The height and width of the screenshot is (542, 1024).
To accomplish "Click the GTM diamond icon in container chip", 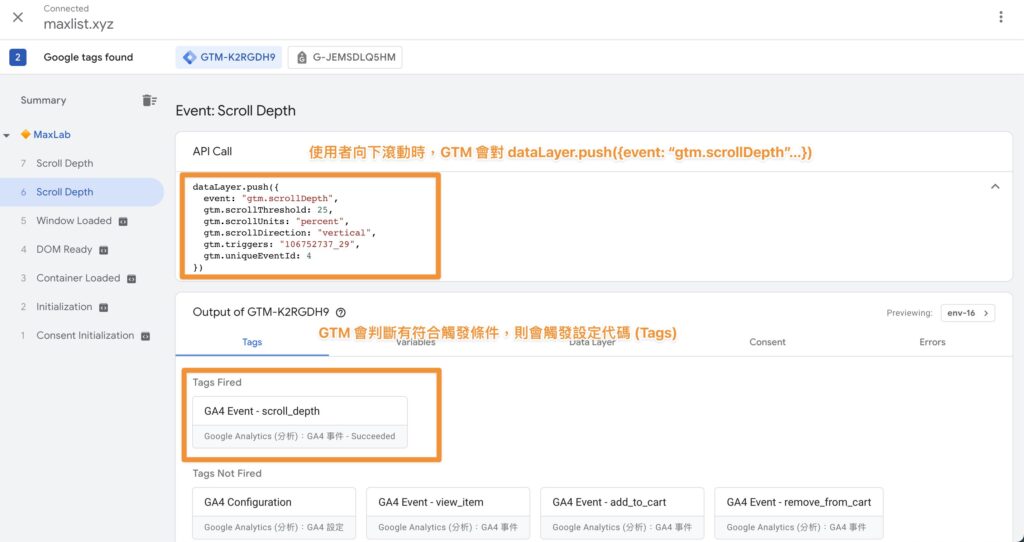I will 189,57.
